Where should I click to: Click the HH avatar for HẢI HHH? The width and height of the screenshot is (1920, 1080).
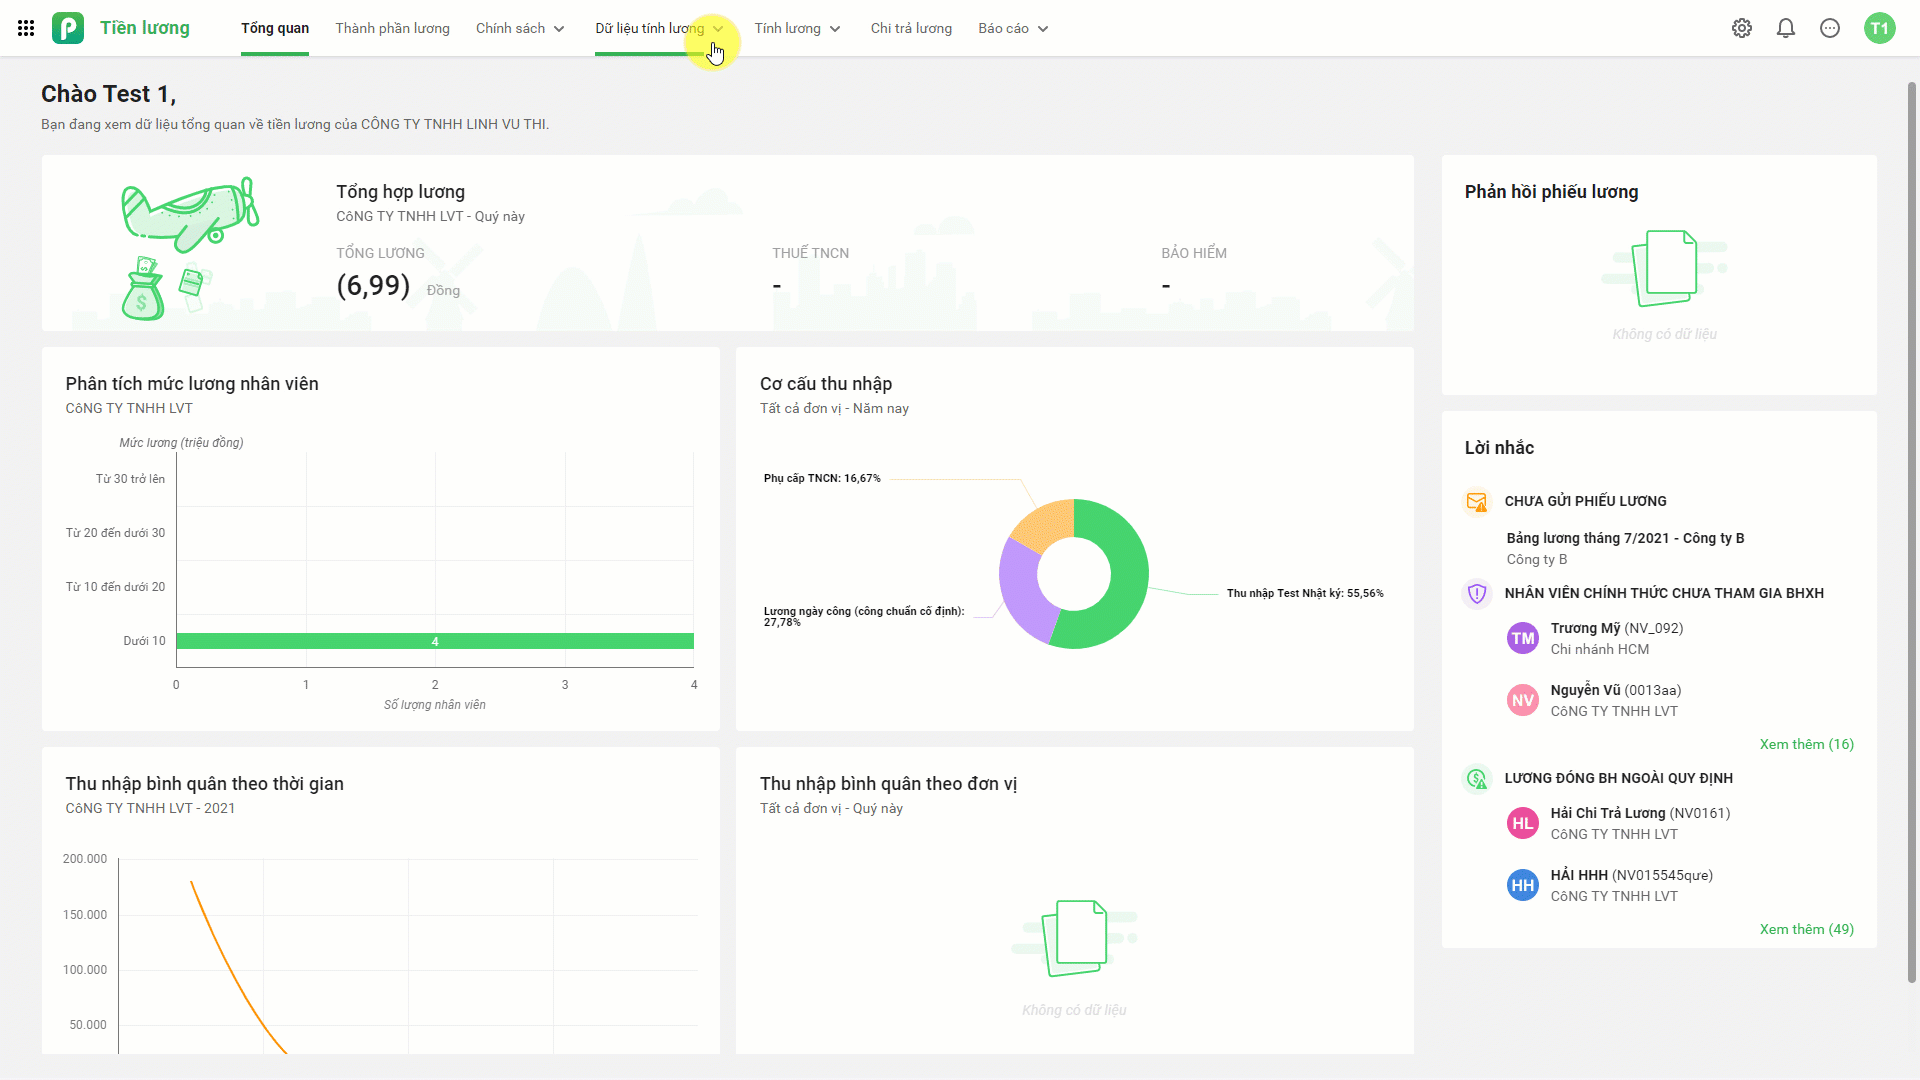tap(1523, 885)
